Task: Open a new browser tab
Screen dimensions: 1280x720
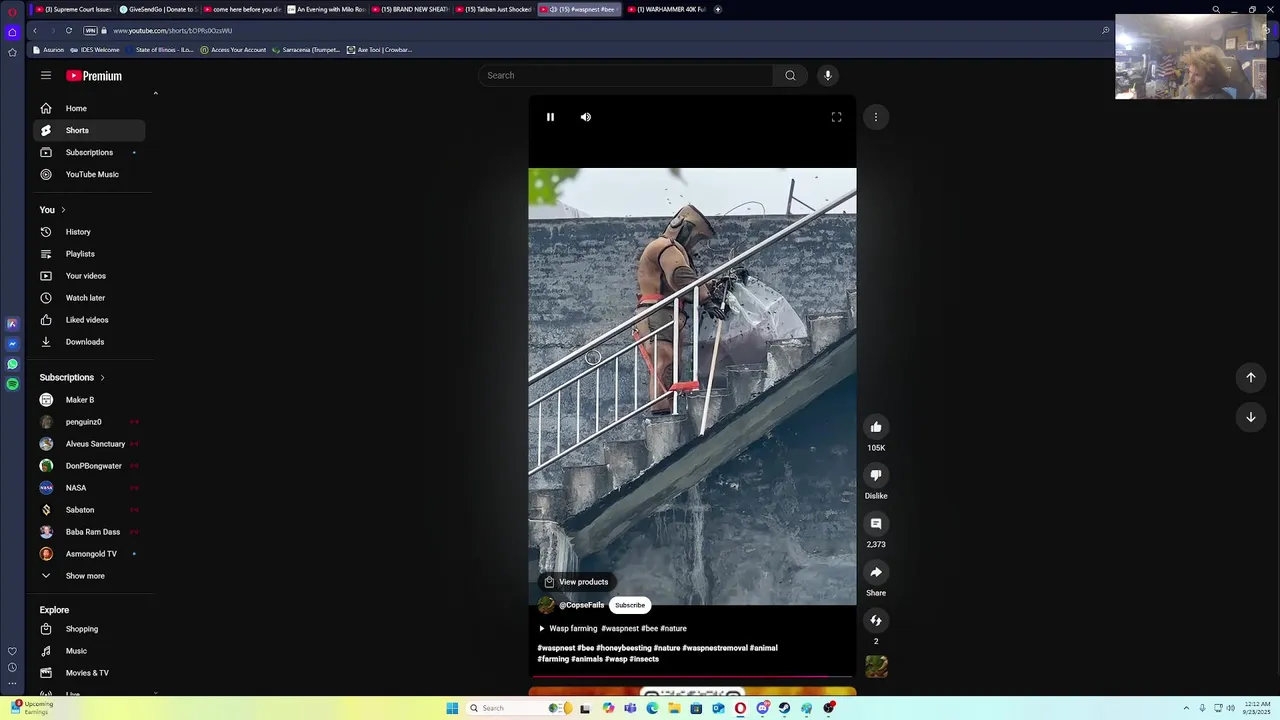Action: click(x=718, y=9)
